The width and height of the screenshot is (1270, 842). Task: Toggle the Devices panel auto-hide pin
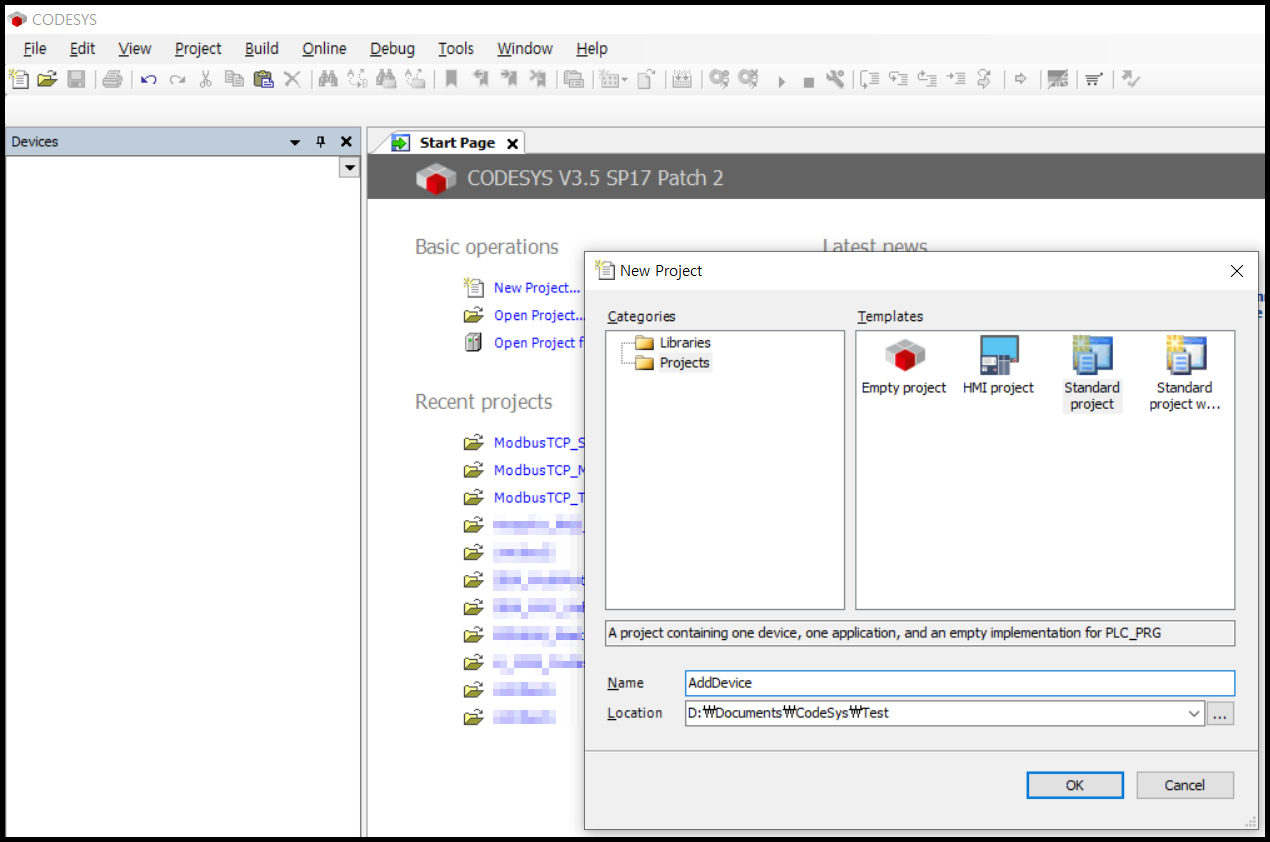(x=321, y=142)
